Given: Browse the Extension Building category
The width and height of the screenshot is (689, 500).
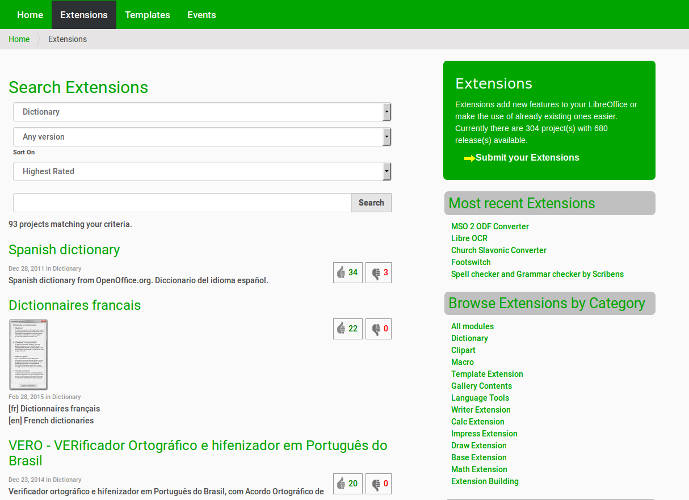Looking at the screenshot, I should coord(485,481).
